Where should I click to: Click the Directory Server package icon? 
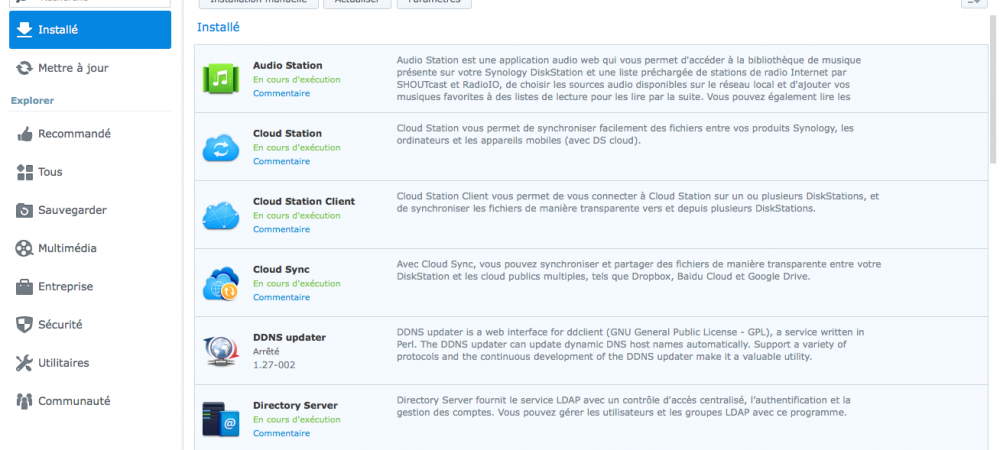(221, 419)
